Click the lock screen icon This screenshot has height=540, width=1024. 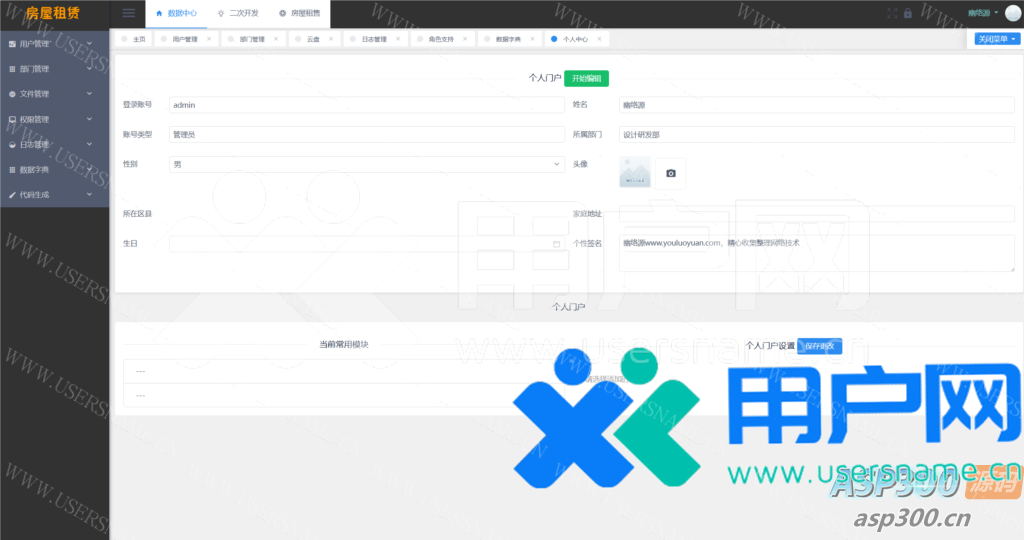coord(907,13)
